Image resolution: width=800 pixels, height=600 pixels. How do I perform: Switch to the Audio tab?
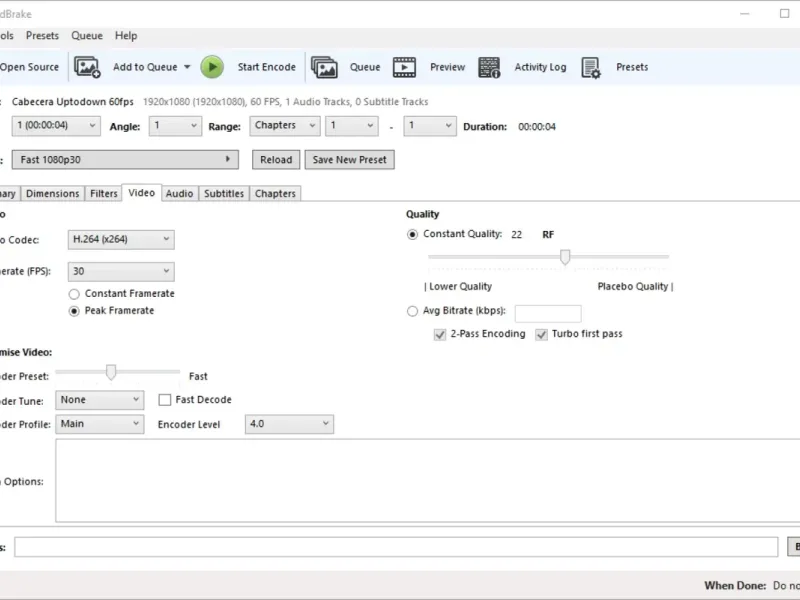(180, 194)
